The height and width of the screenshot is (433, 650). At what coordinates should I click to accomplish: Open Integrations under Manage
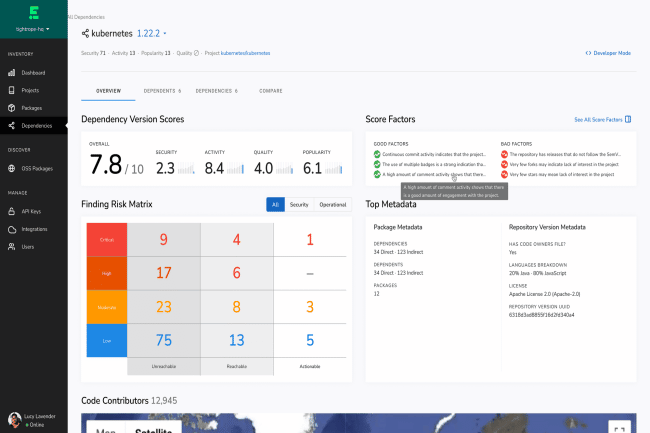point(34,229)
